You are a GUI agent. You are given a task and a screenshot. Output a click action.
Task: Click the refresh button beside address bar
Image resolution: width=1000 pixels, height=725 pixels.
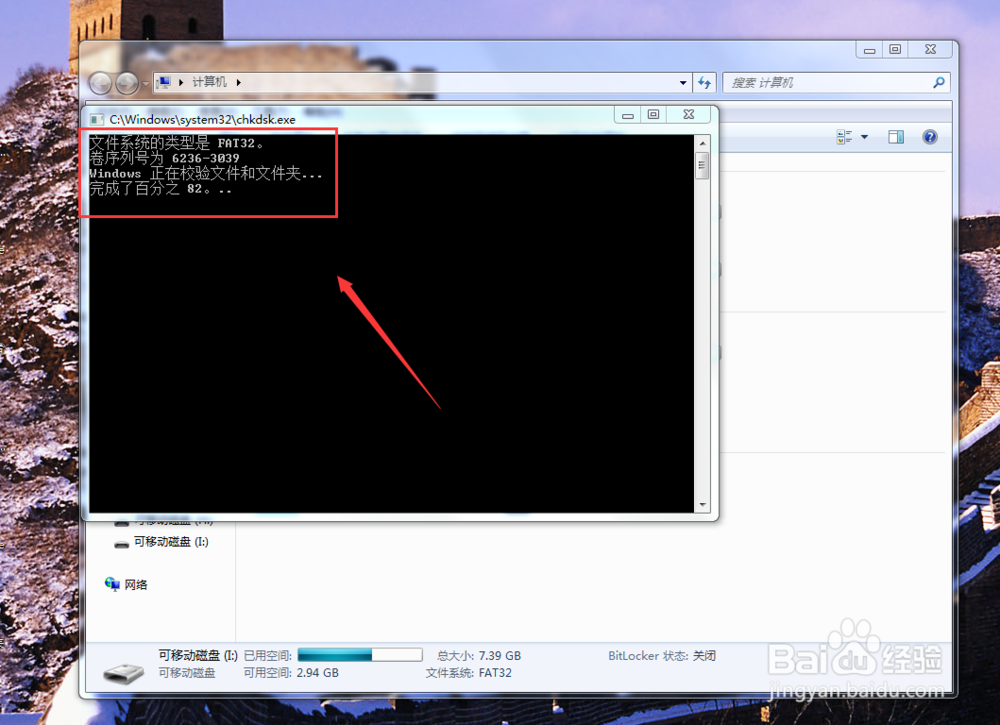pyautogui.click(x=704, y=83)
